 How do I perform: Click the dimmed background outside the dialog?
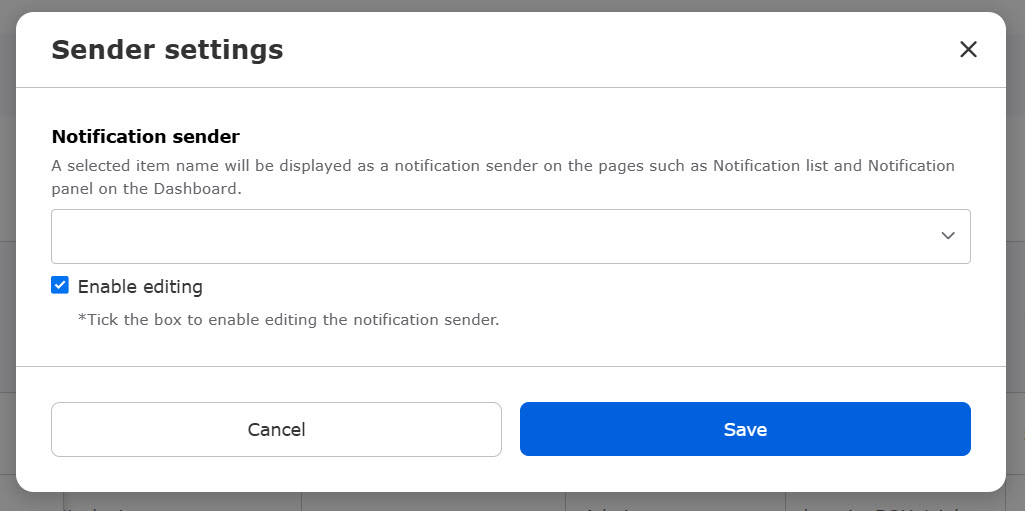click(x=1016, y=300)
